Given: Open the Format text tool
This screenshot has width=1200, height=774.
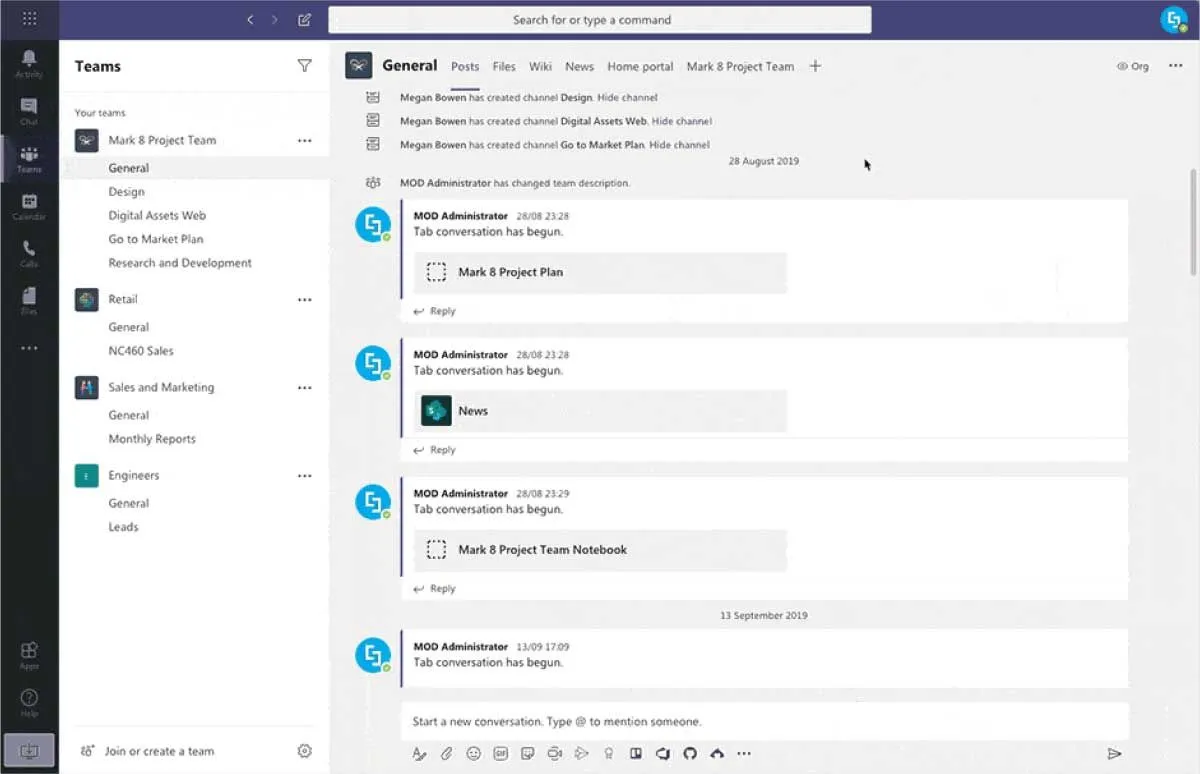Looking at the screenshot, I should 420,753.
